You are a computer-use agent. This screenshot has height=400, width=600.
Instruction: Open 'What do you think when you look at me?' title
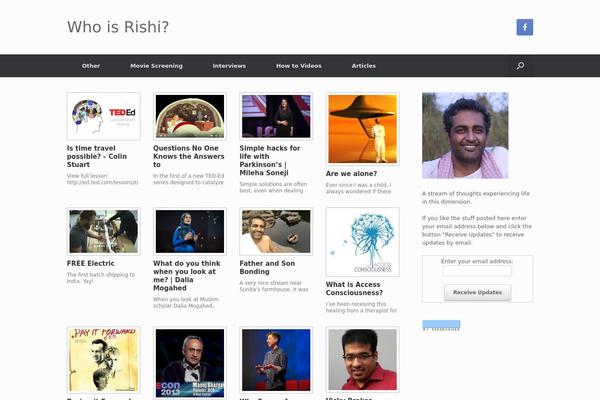click(187, 276)
